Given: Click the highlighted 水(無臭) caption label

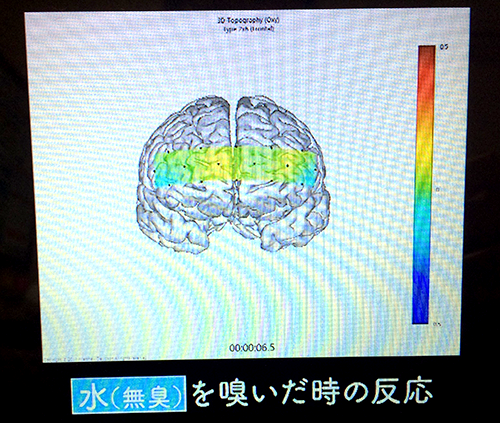Looking at the screenshot, I should tap(129, 395).
